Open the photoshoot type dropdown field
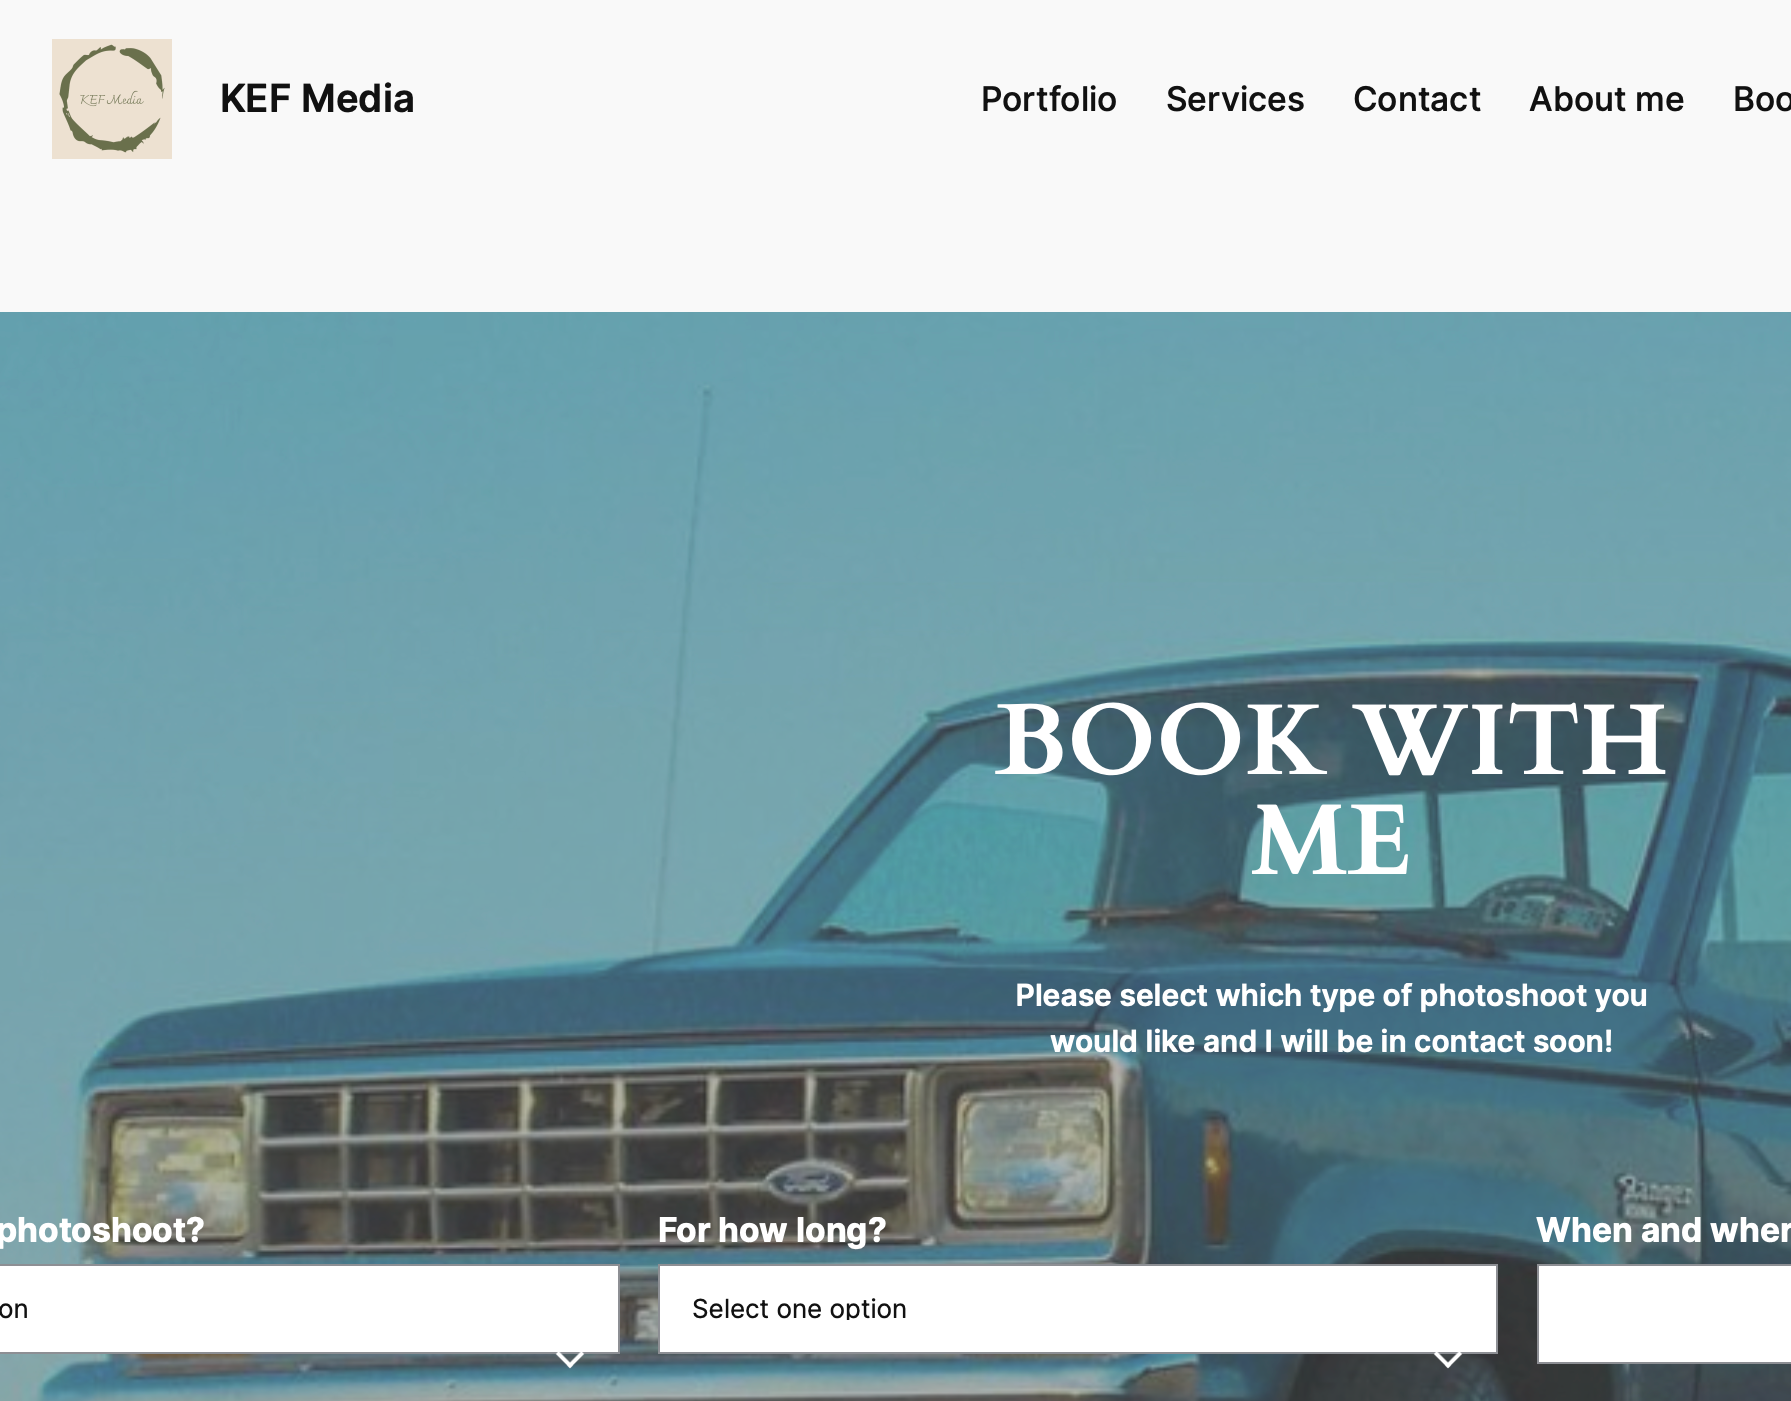This screenshot has height=1401, width=1791. point(309,1309)
